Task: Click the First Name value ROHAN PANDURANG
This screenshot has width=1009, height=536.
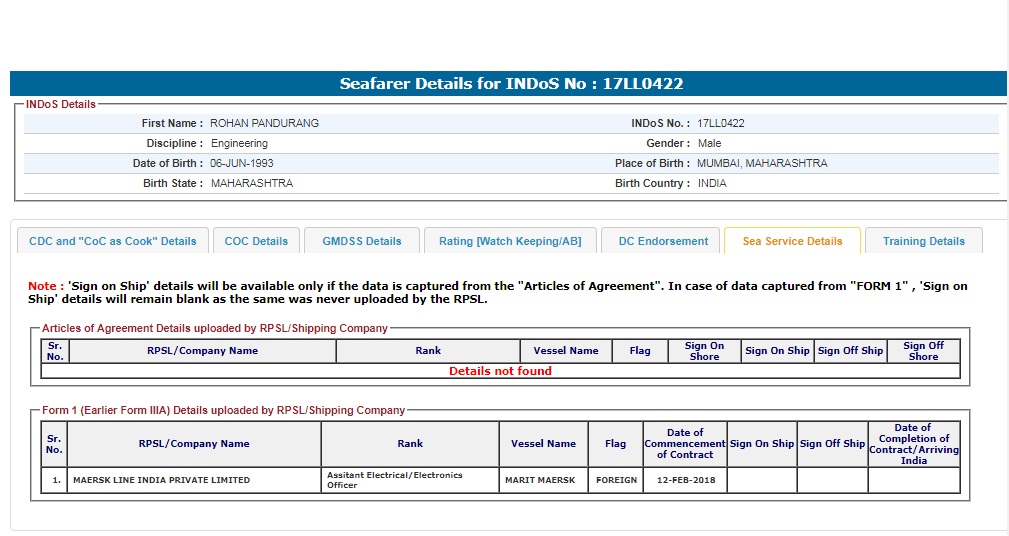Action: pyautogui.click(x=264, y=123)
